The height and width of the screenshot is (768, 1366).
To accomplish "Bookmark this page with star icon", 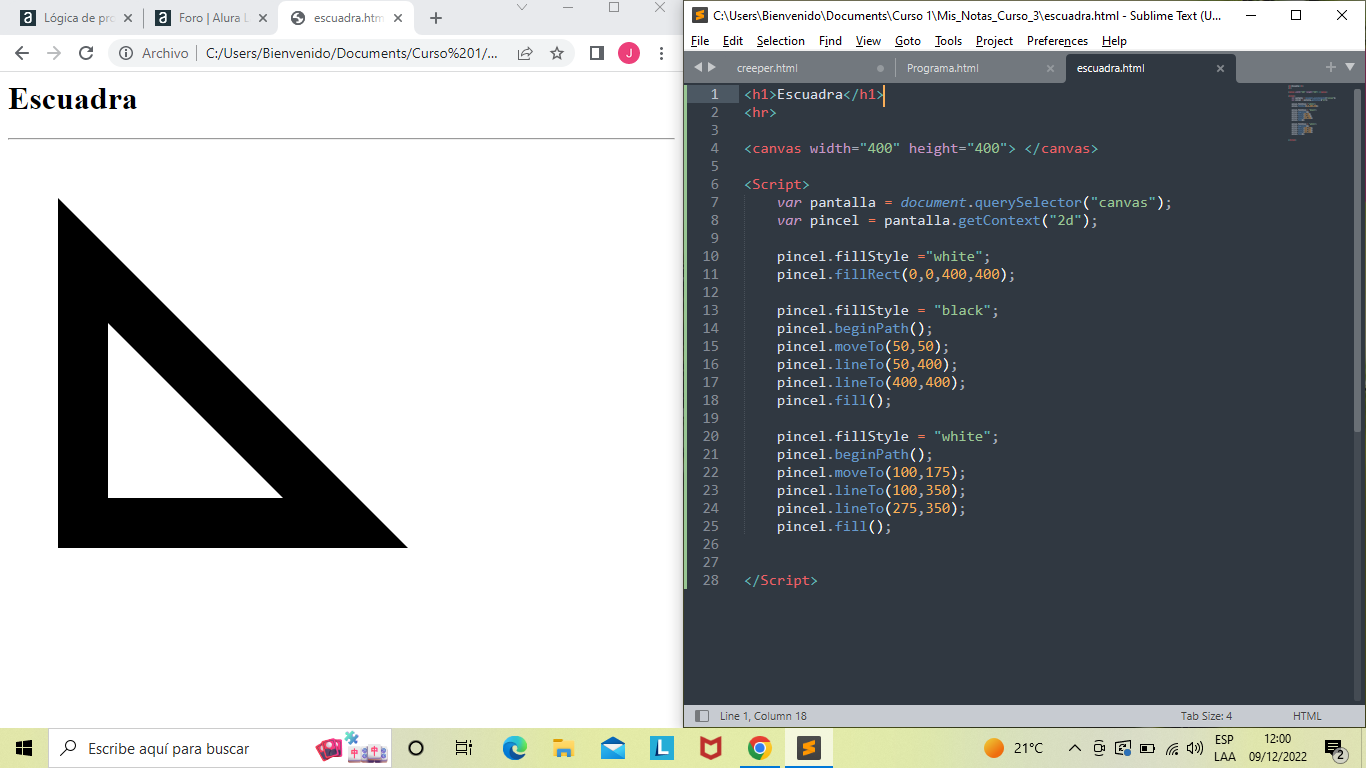I will 557,53.
